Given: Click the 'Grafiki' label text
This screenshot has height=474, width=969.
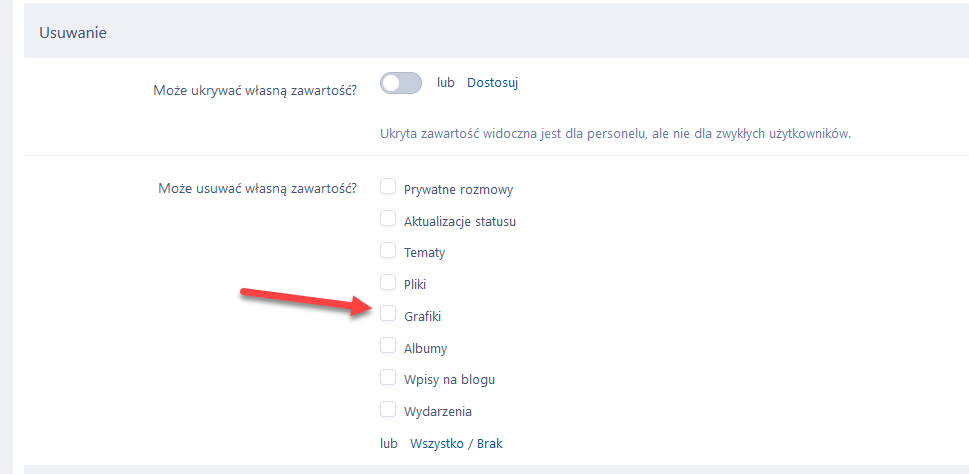Looking at the screenshot, I should pyautogui.click(x=422, y=316).
